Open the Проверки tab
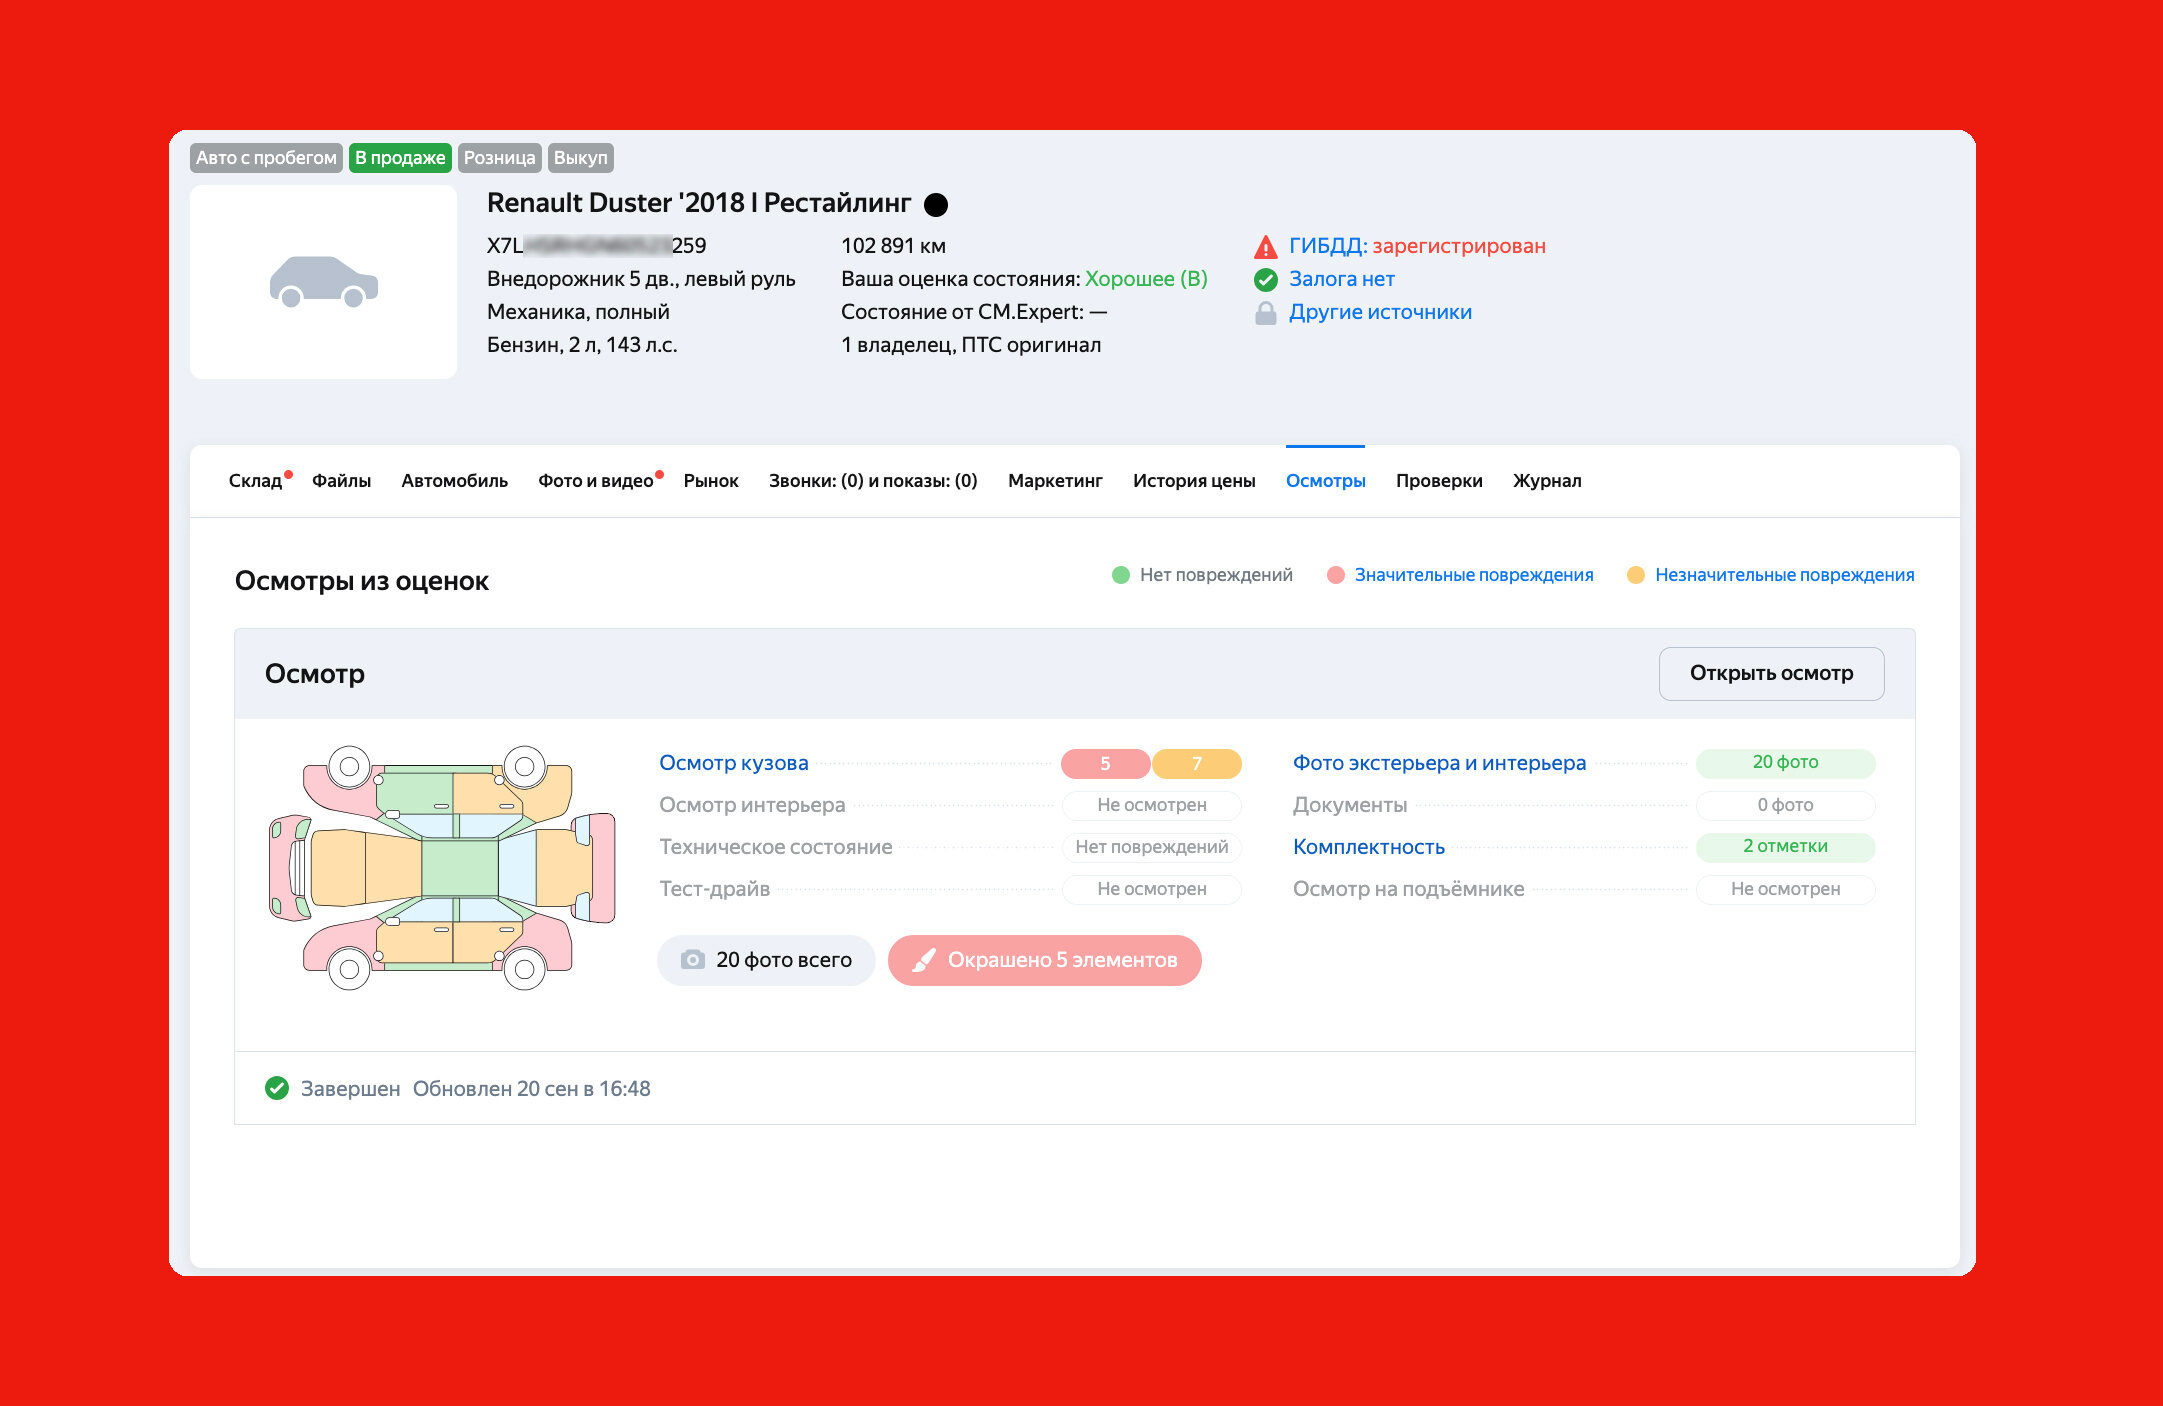Image resolution: width=2163 pixels, height=1406 pixels. pyautogui.click(x=1438, y=481)
